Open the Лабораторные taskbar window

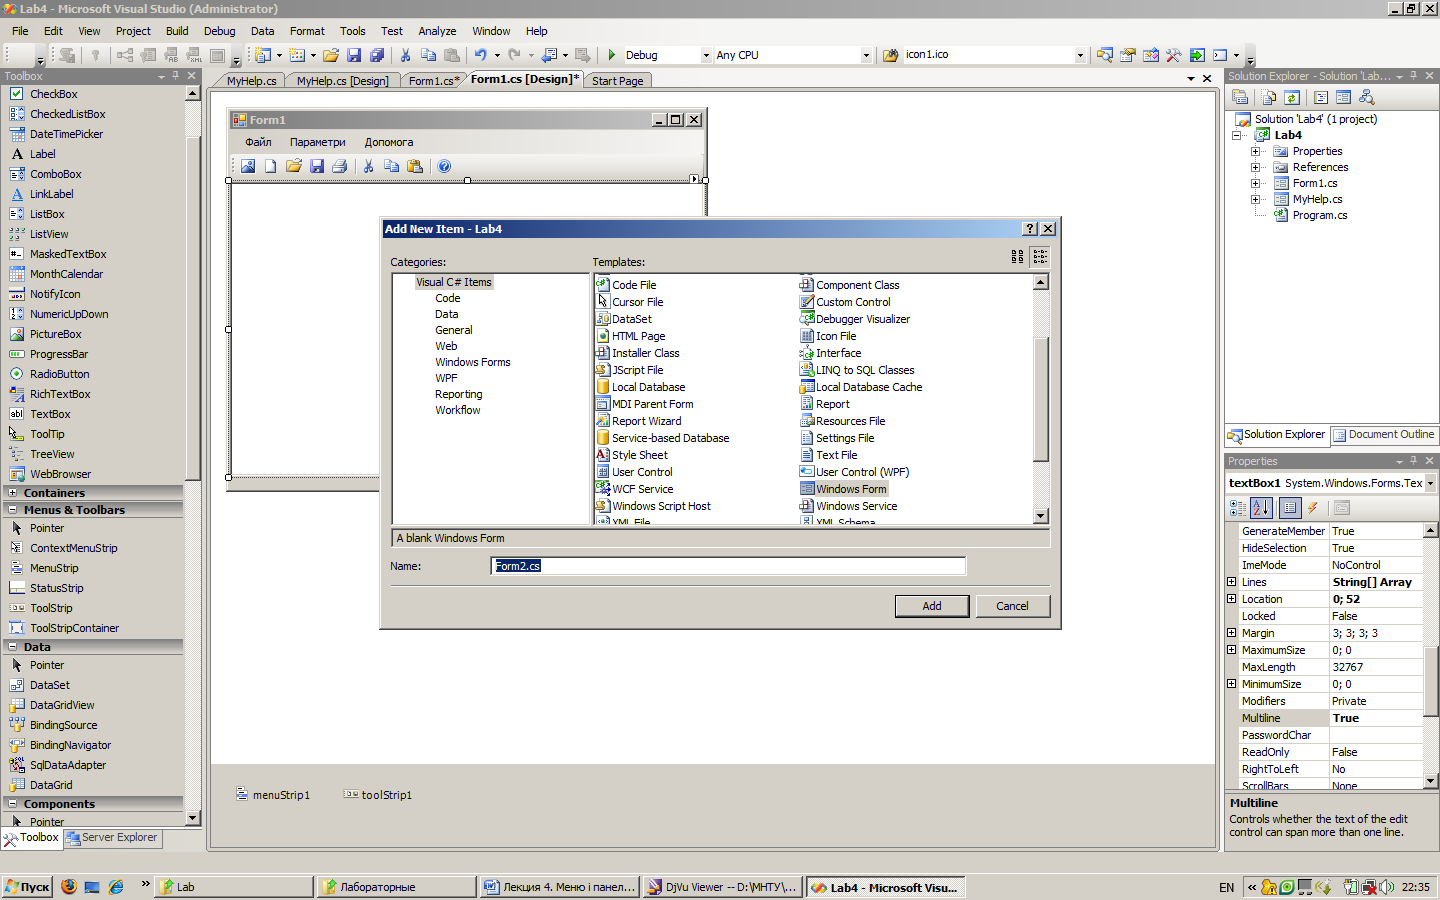[x=396, y=887]
